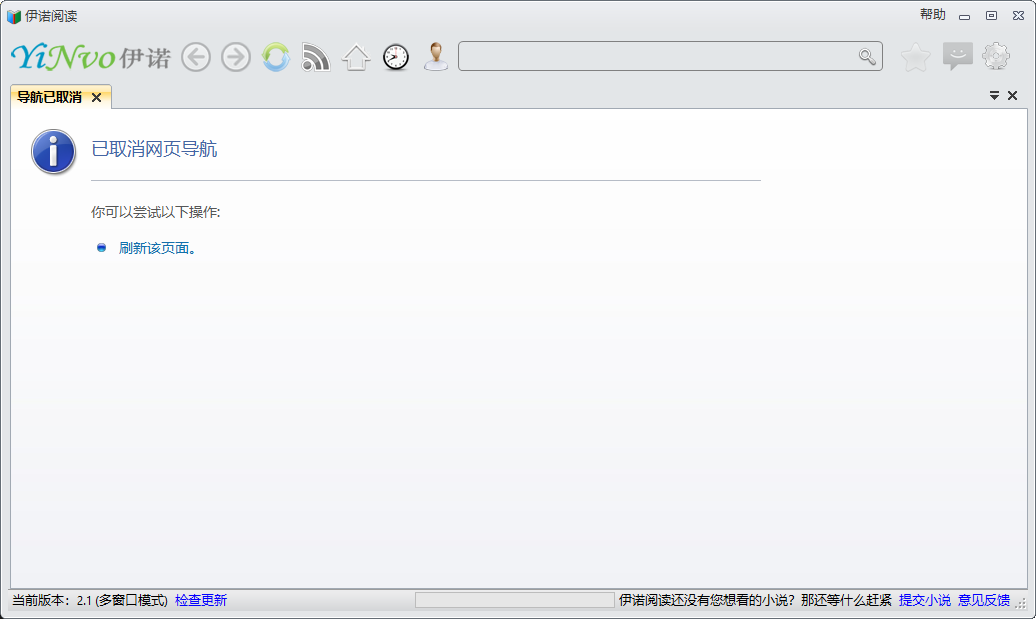Click the status bar progress bar

515,600
